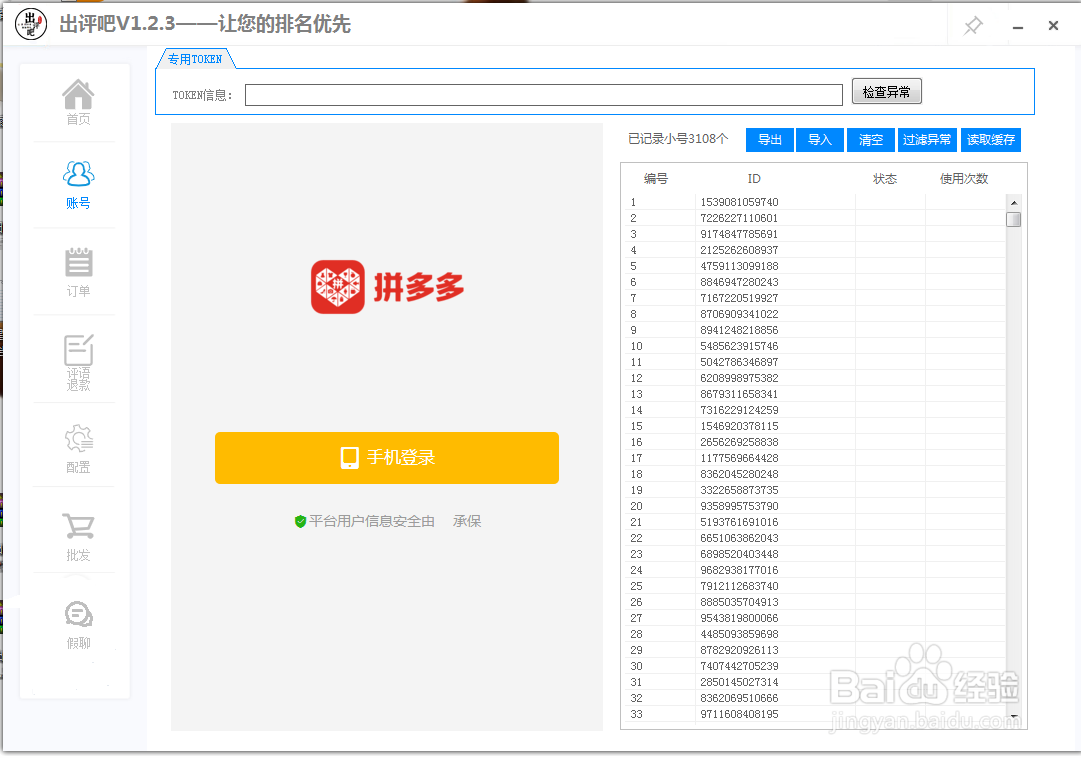The height and width of the screenshot is (758, 1081).
Task: Click the 检查异常 button
Action: click(887, 92)
